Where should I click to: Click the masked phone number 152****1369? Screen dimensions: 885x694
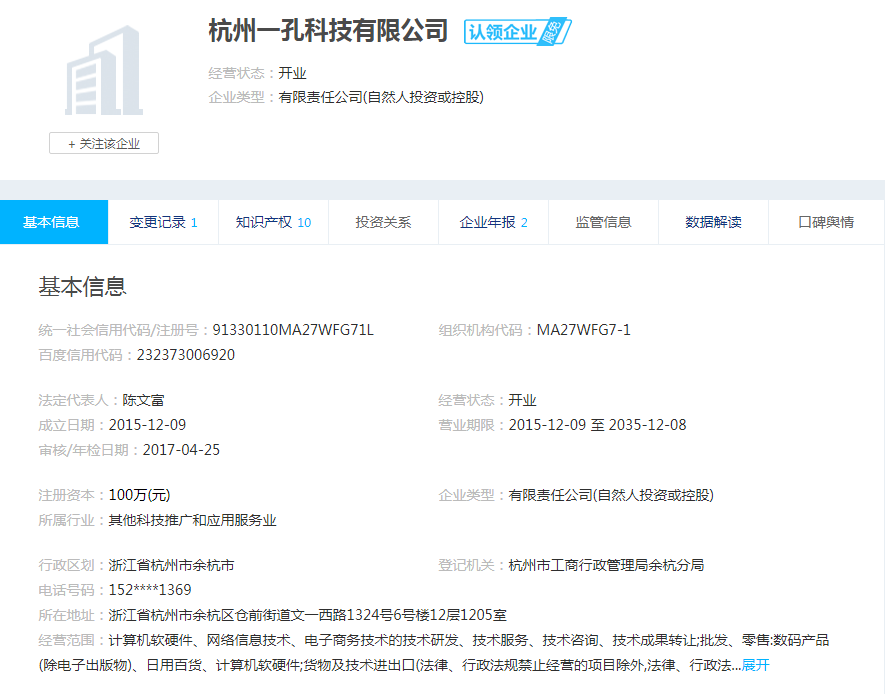[150, 590]
